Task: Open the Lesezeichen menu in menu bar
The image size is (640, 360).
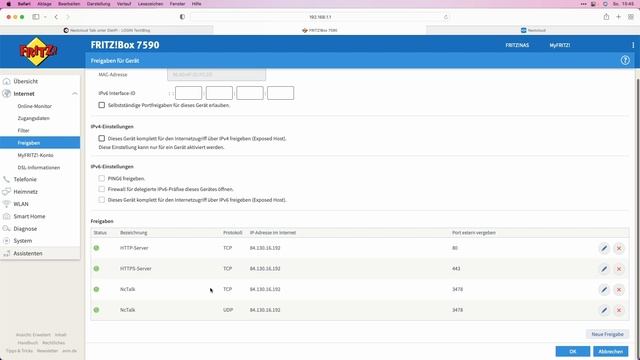Action: [150, 4]
